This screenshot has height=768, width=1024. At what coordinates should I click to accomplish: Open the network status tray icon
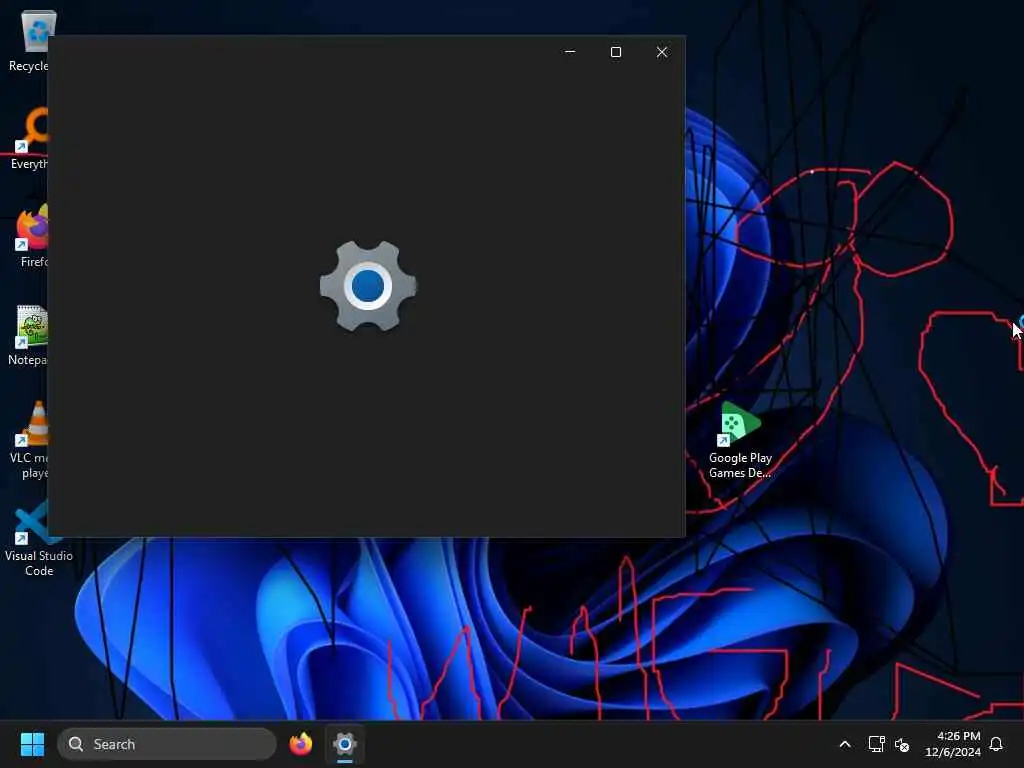click(876, 744)
